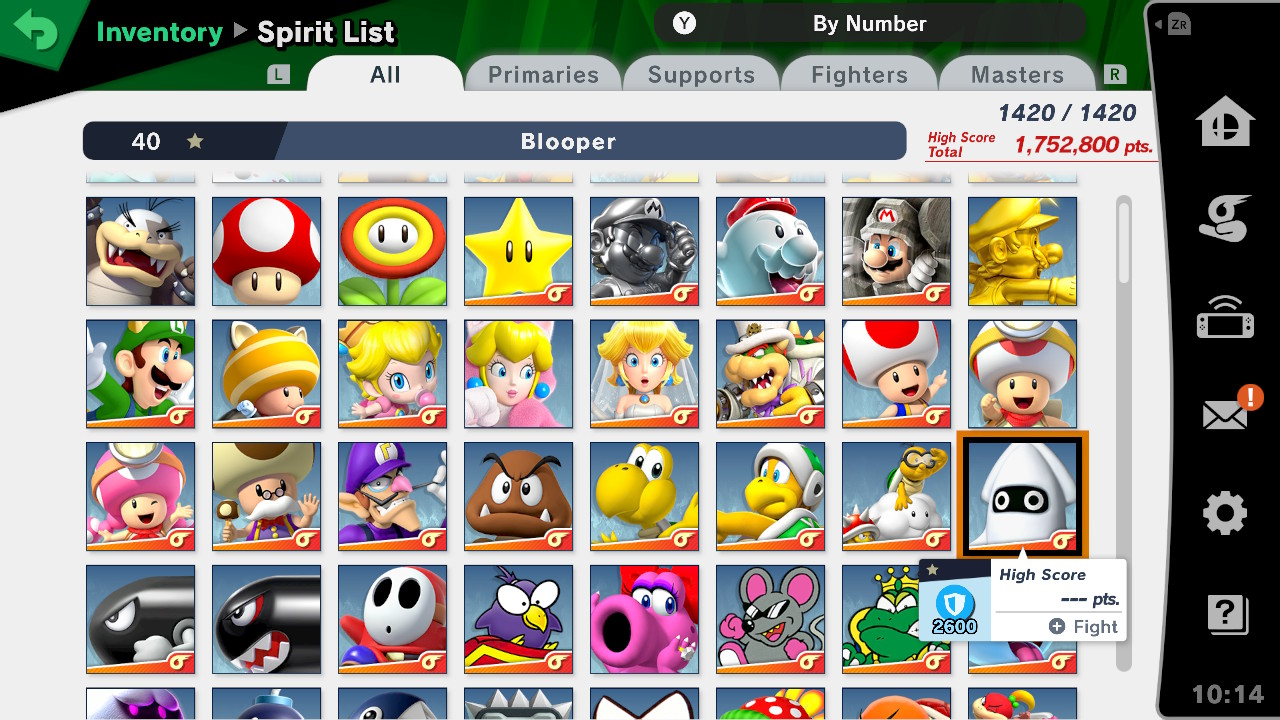Screen dimensions: 1280x720
Task: Open the Smash home icon in sidebar
Action: pyautogui.click(x=1225, y=121)
